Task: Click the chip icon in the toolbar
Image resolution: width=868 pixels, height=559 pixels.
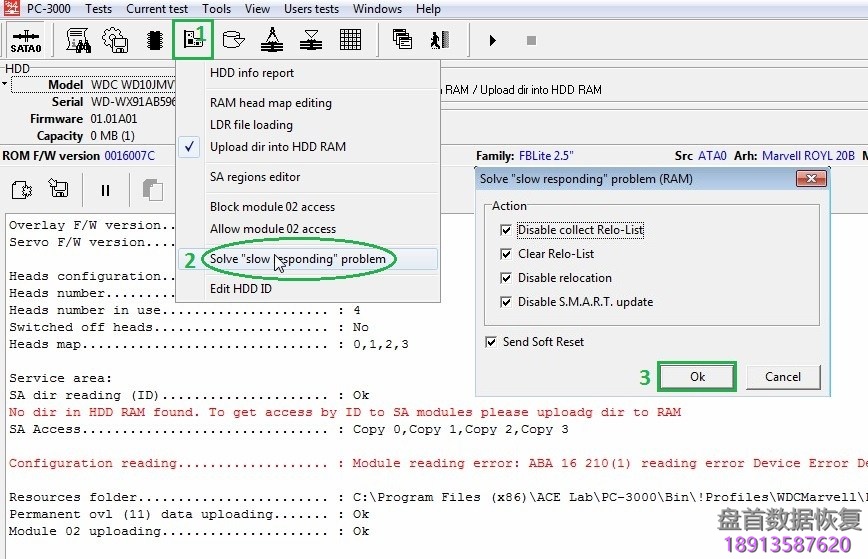Action: 154,41
